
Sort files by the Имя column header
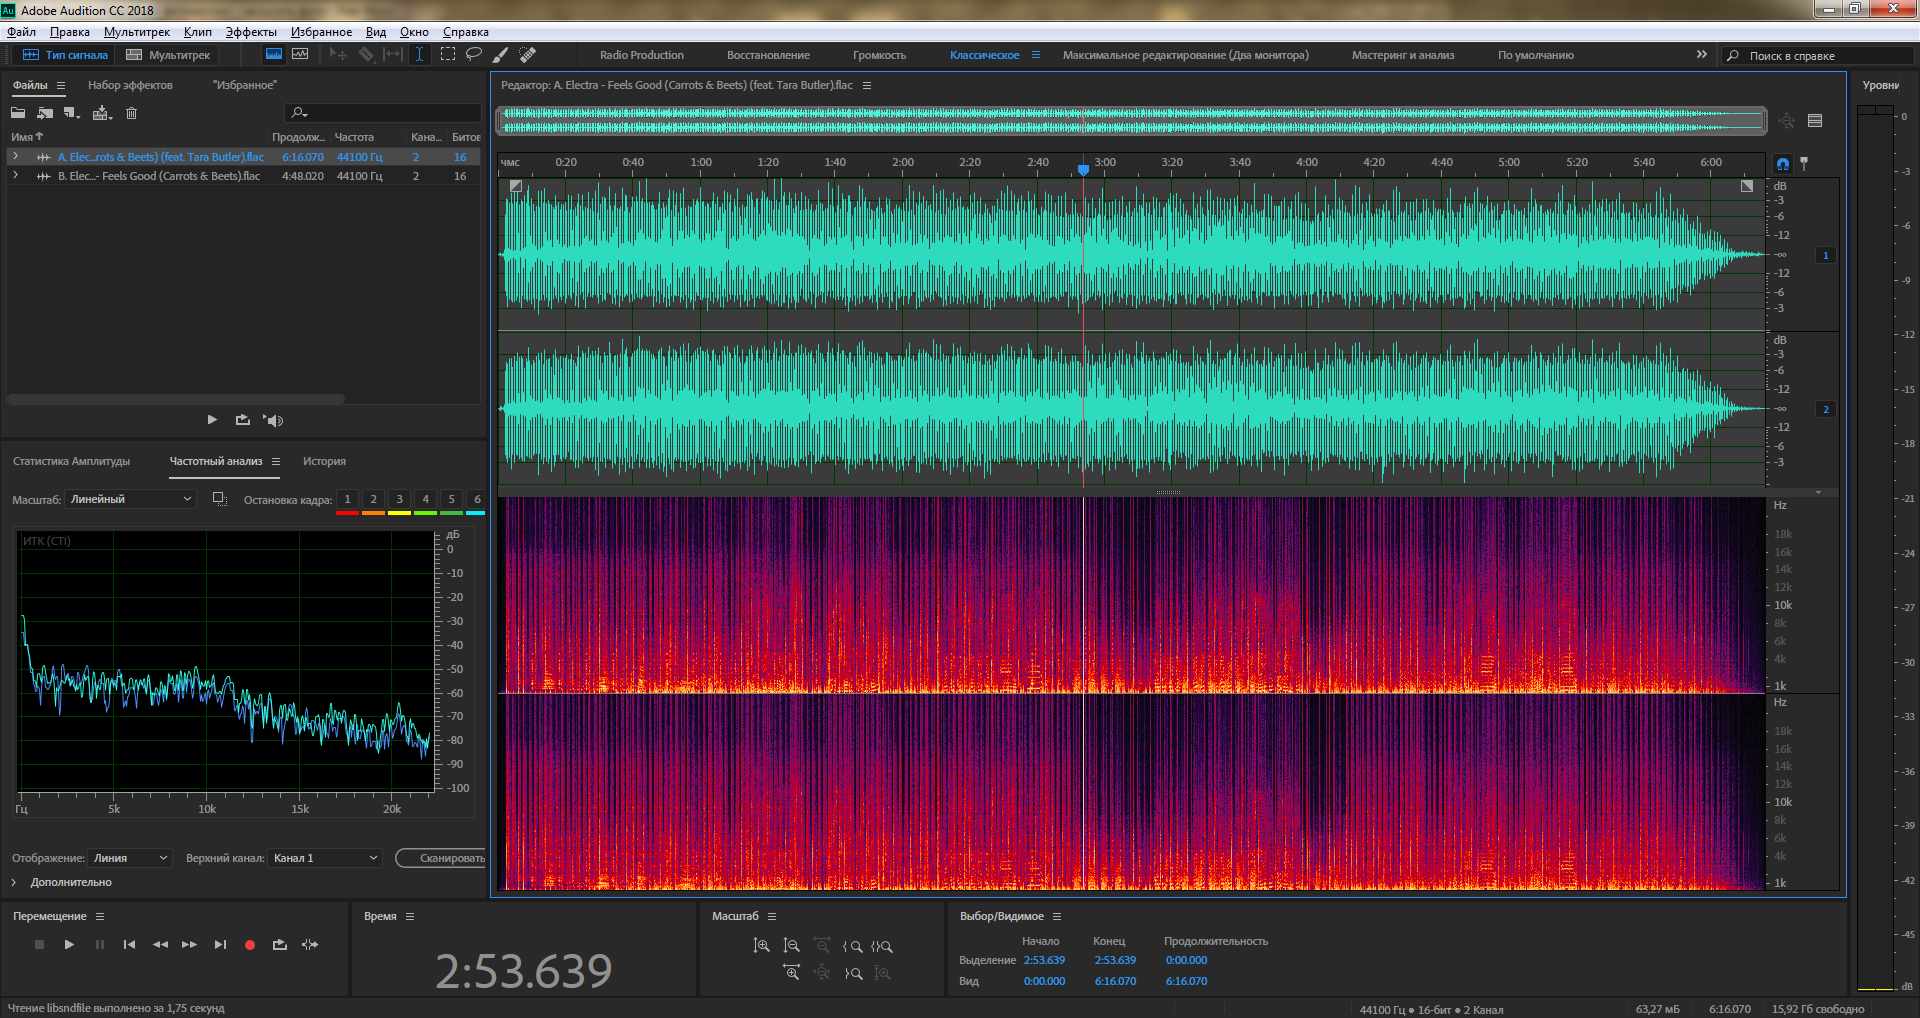click(x=27, y=137)
